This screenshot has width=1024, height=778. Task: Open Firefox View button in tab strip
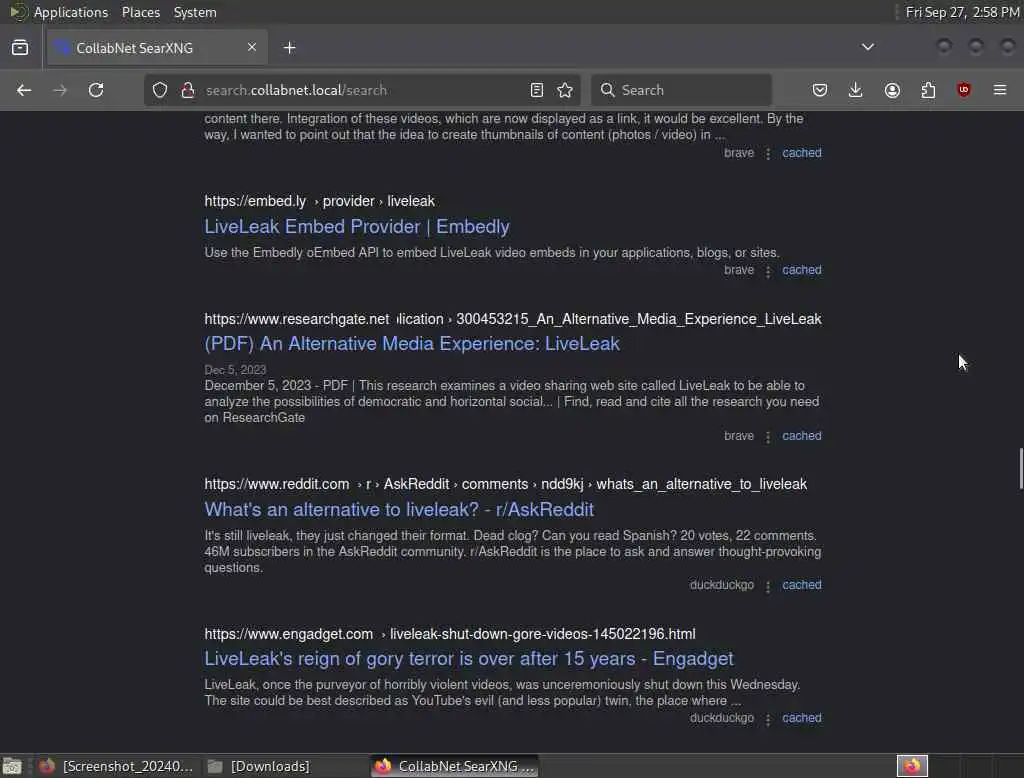(x=20, y=47)
